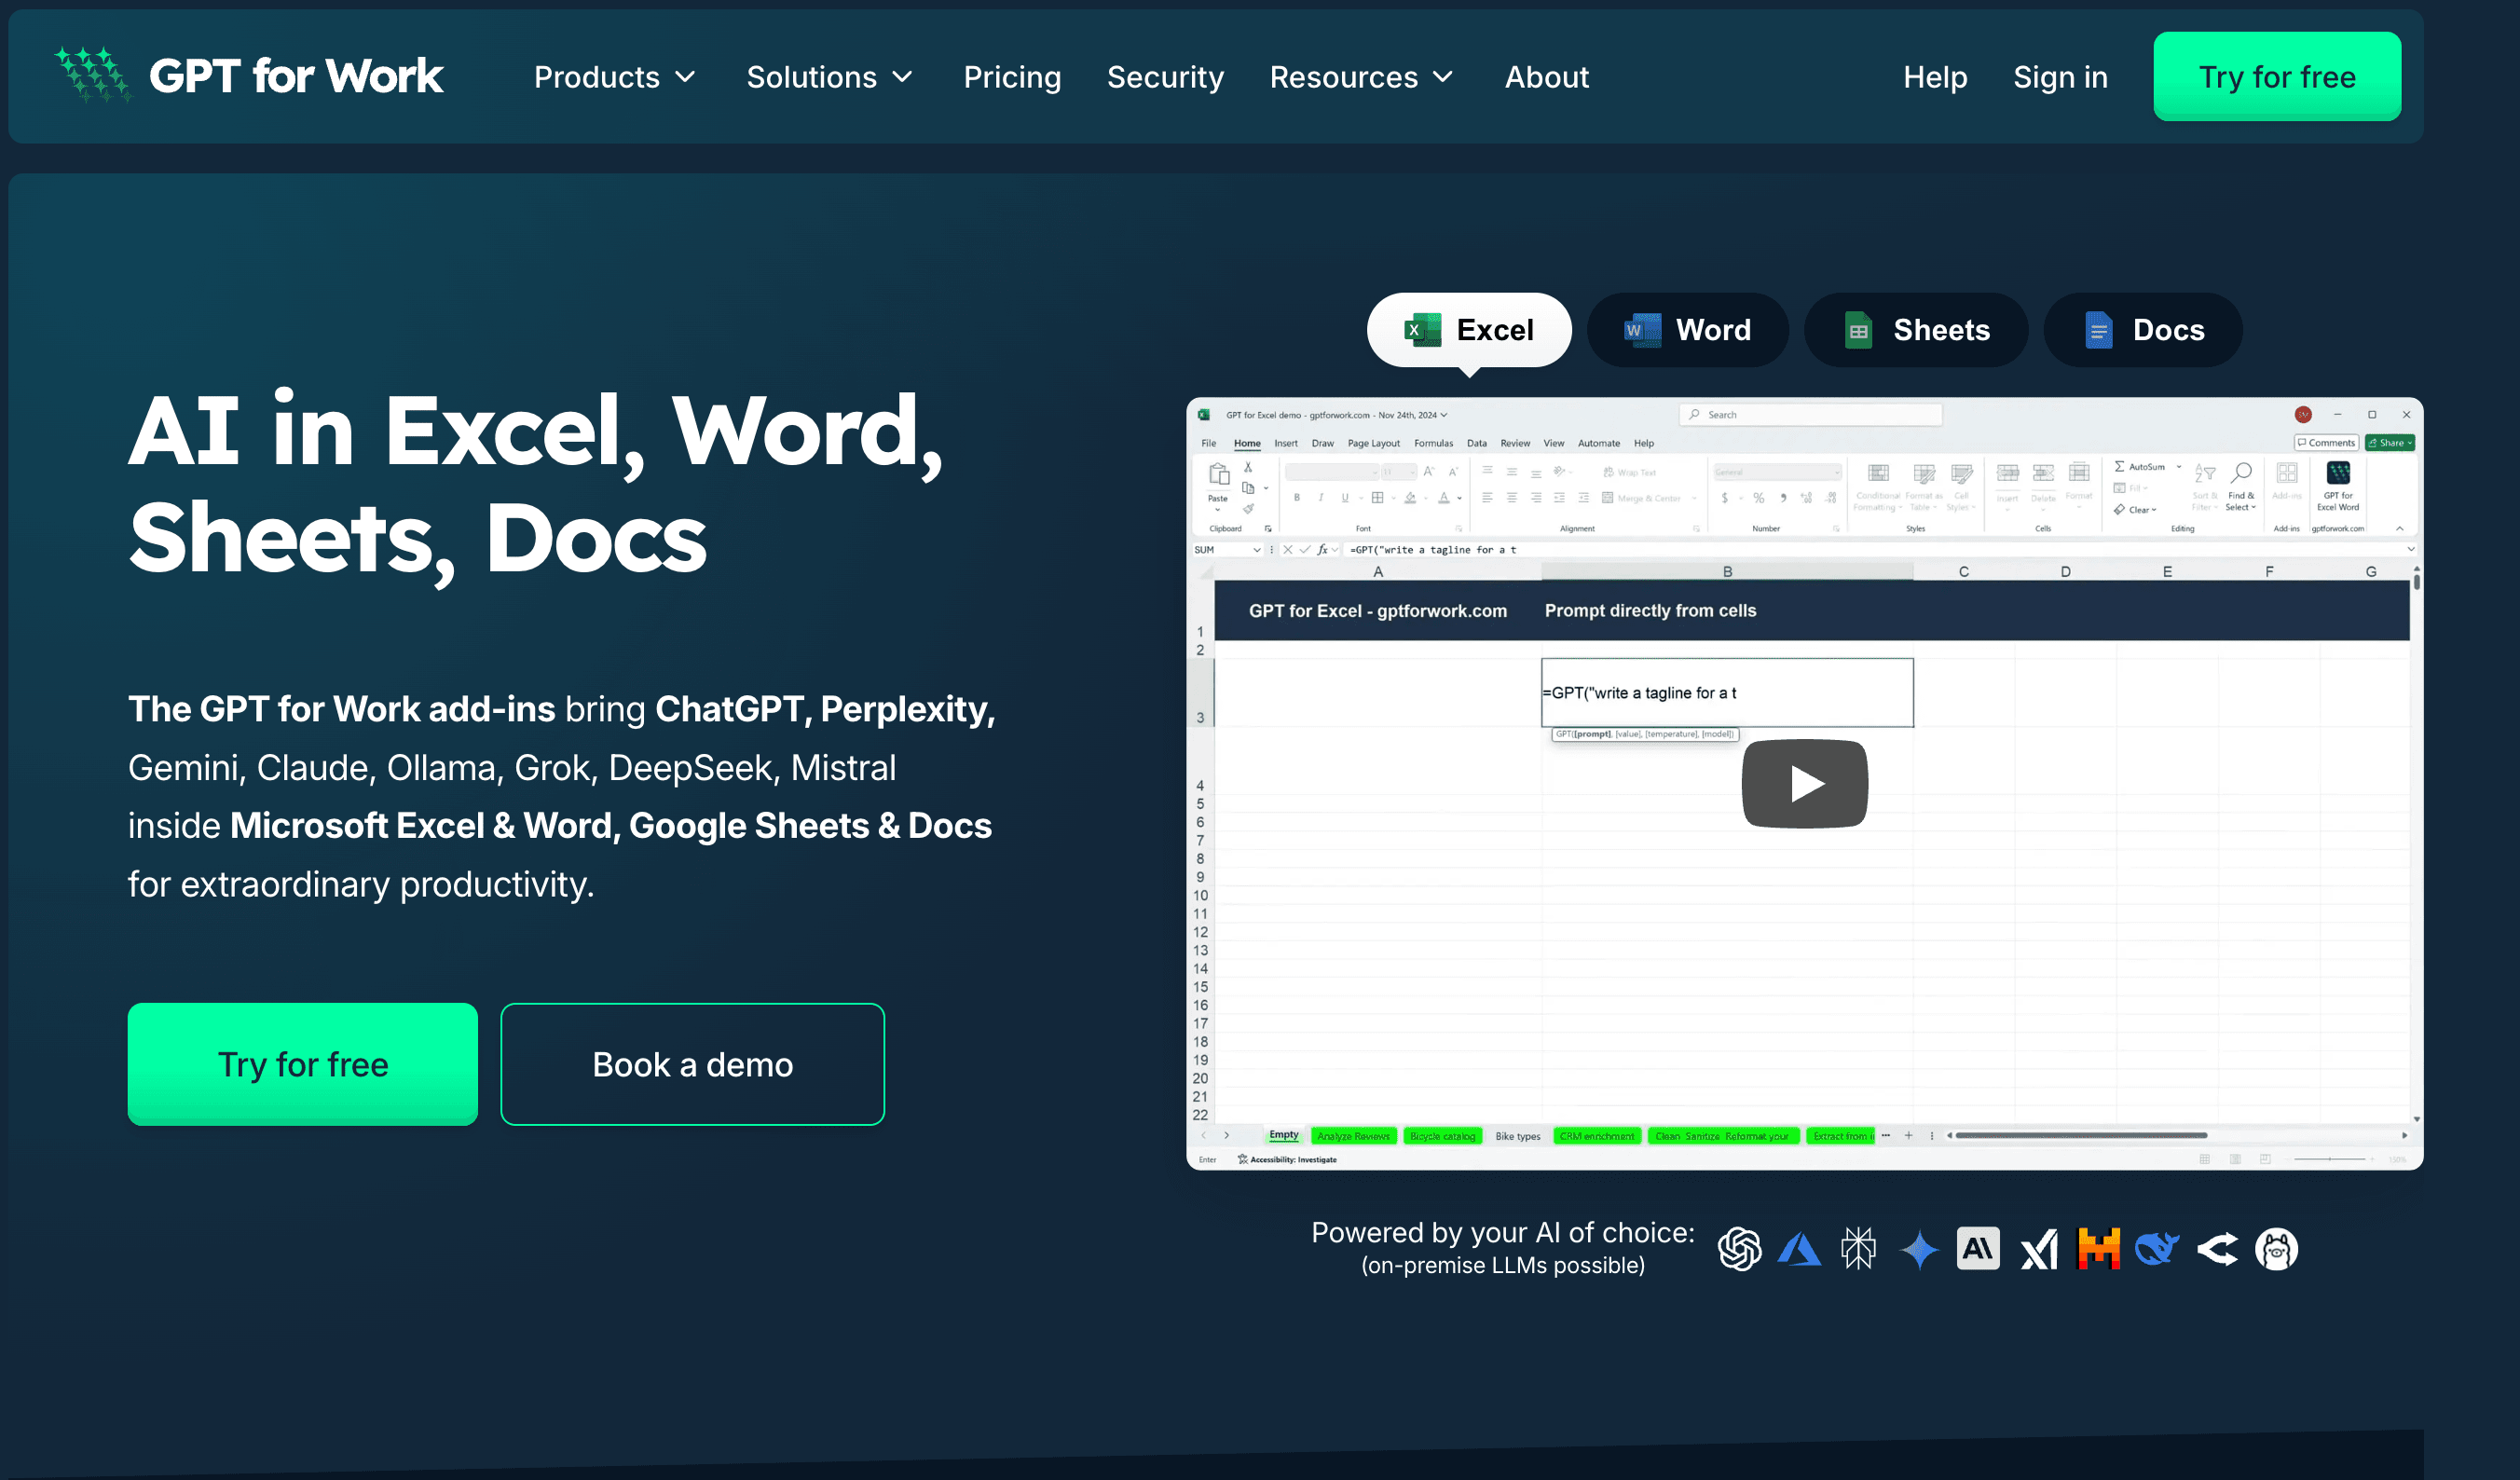Add a new sheet with plus
The width and height of the screenshot is (2520, 1480).
[x=1908, y=1135]
